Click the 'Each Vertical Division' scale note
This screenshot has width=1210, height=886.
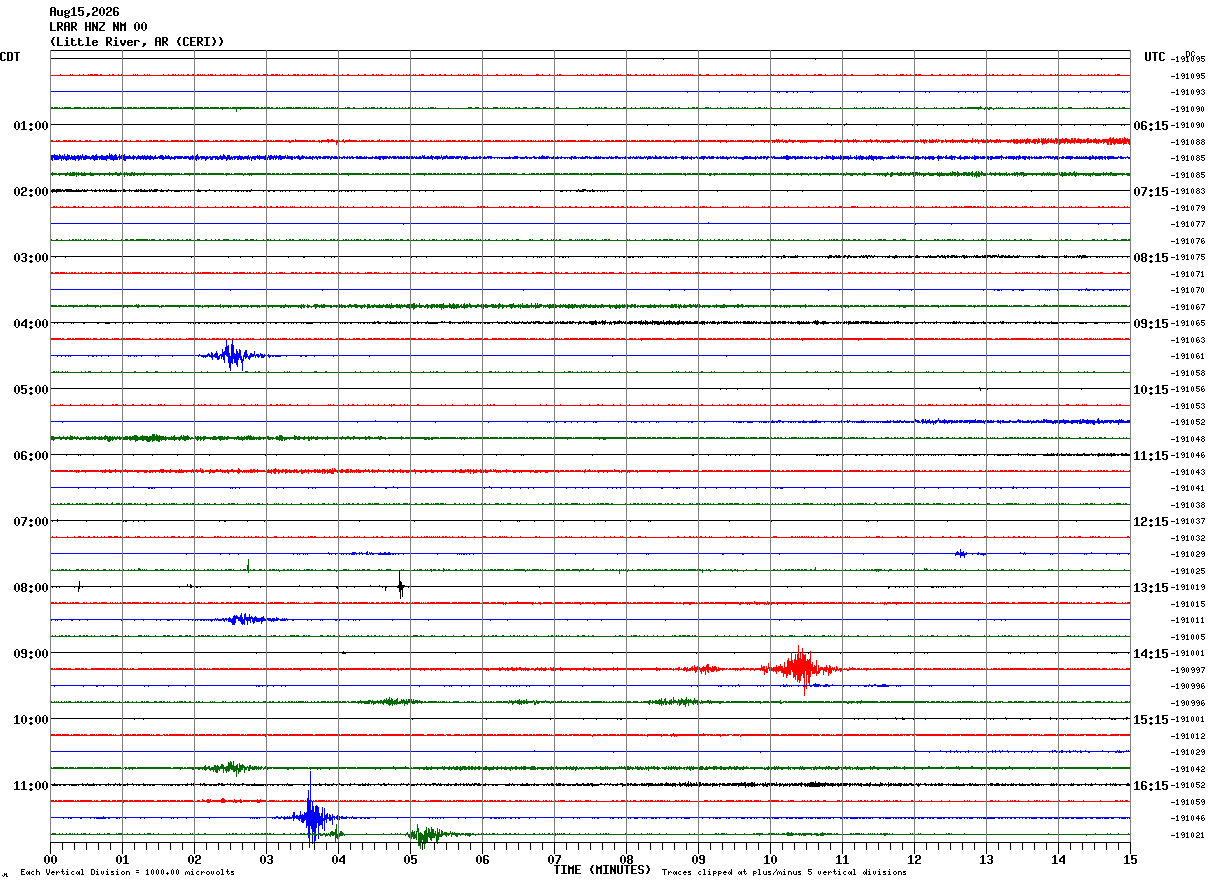pos(127,872)
